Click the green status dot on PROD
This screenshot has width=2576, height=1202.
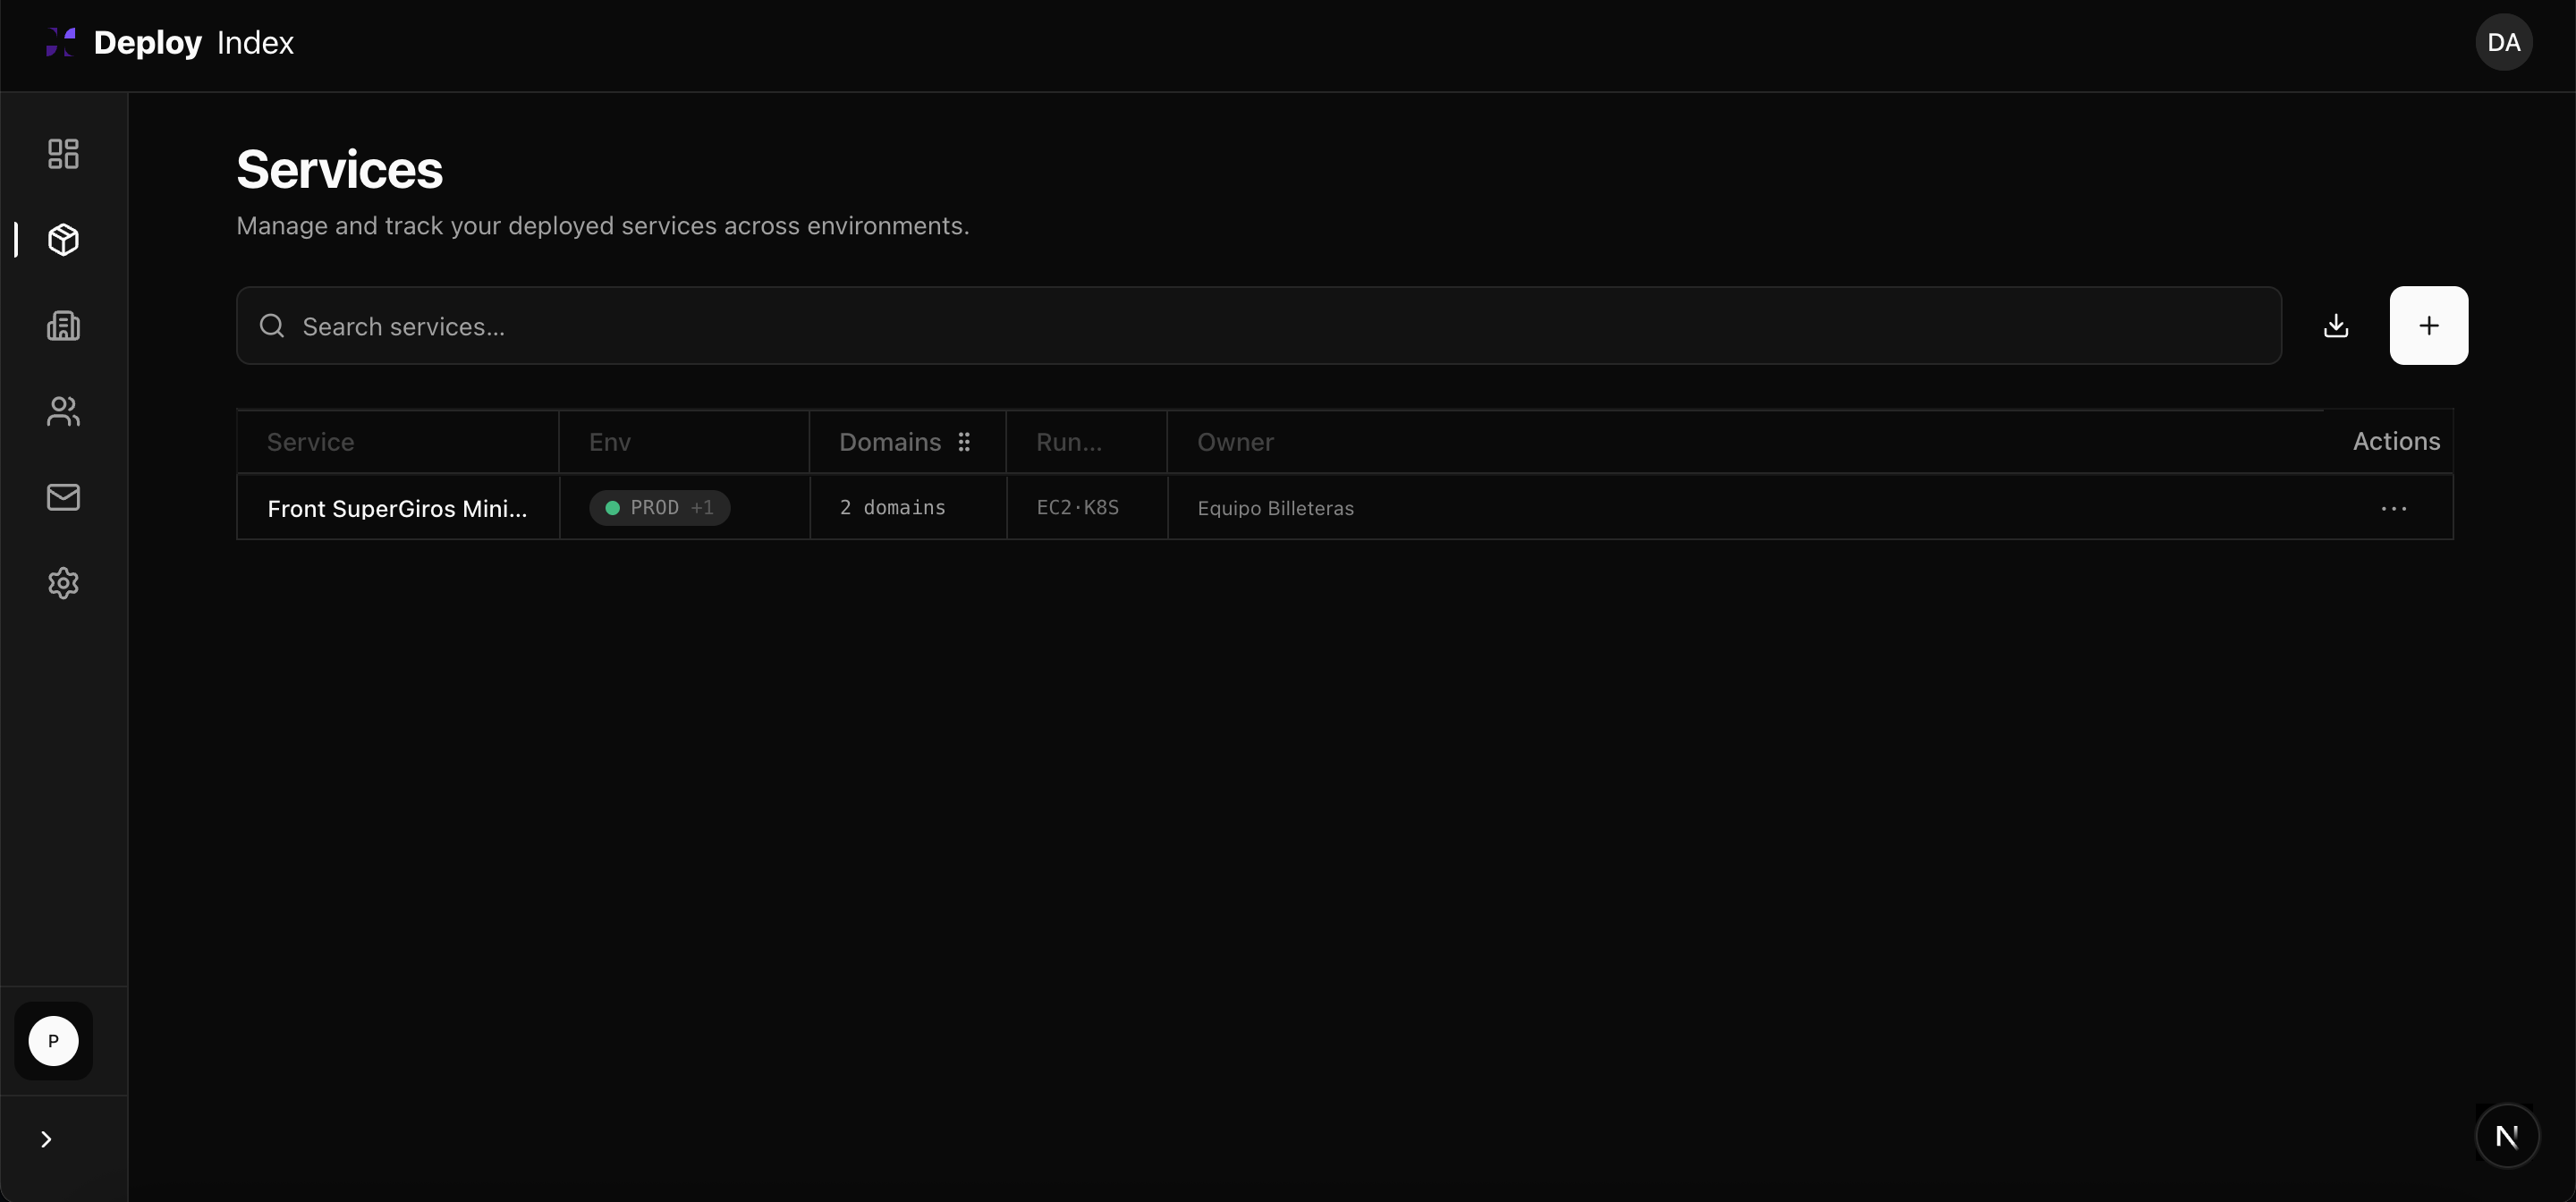[x=611, y=507]
